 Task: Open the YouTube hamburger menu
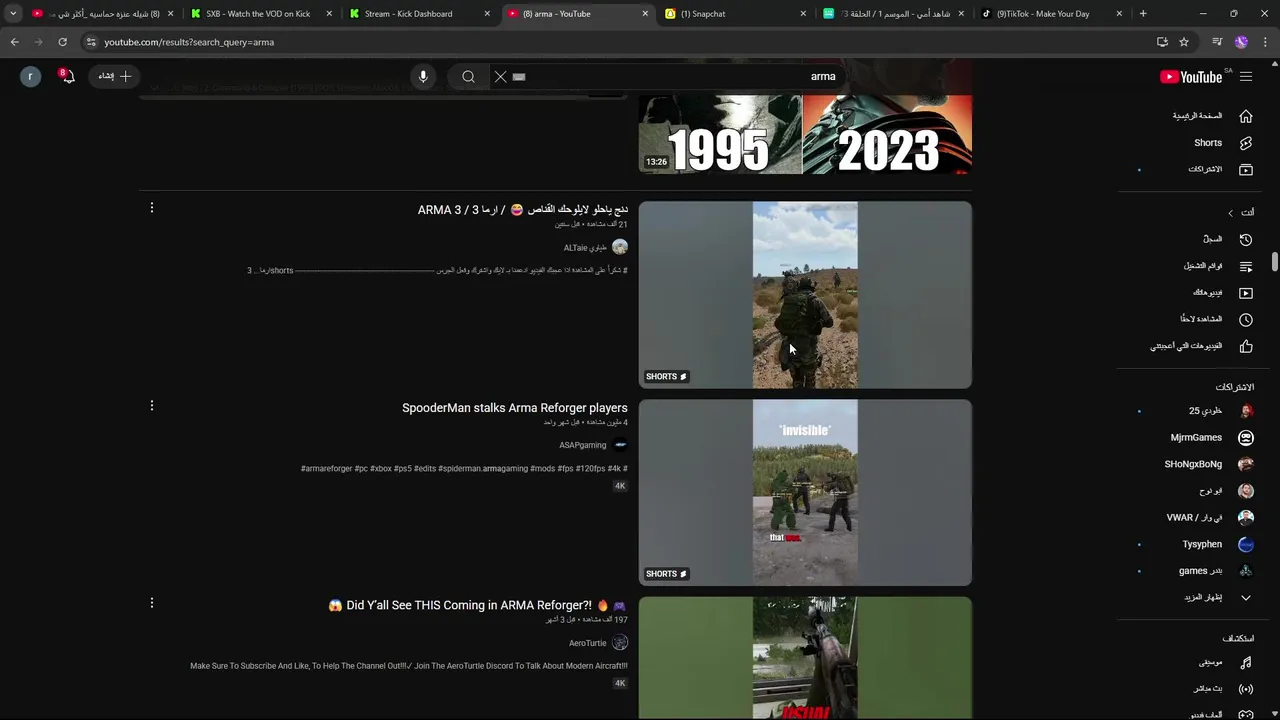click(x=1246, y=76)
